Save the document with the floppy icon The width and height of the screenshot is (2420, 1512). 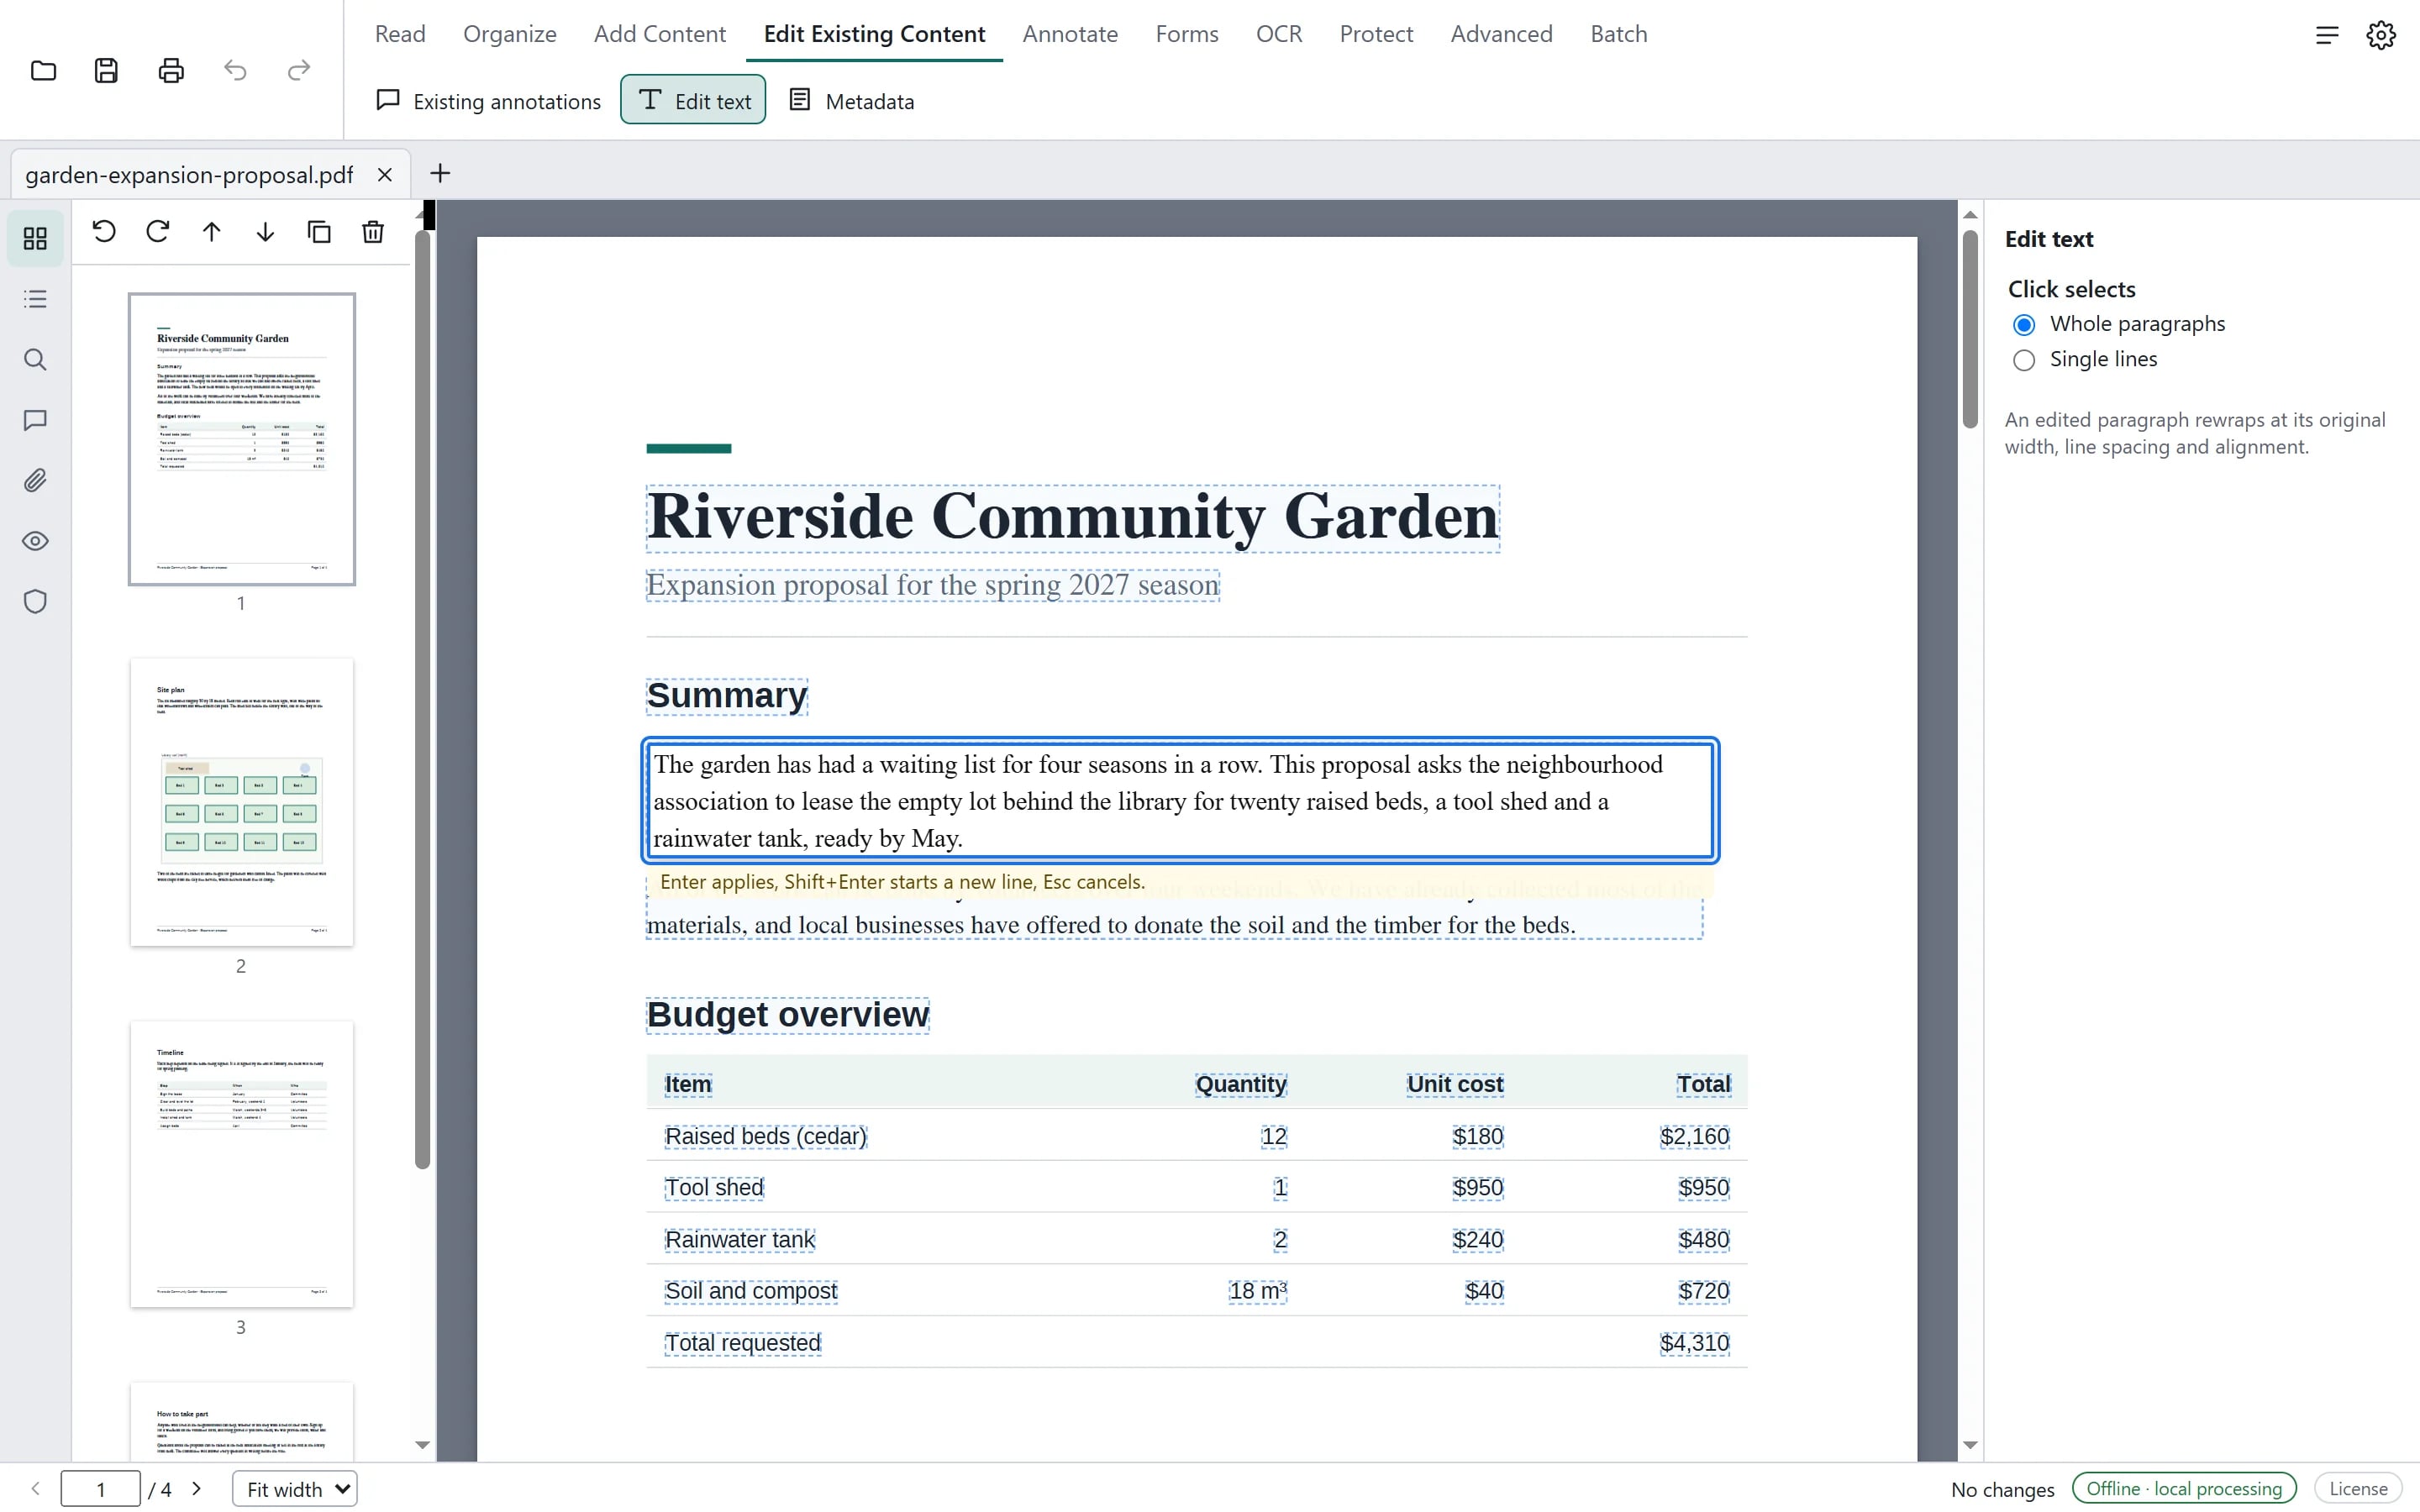point(107,71)
